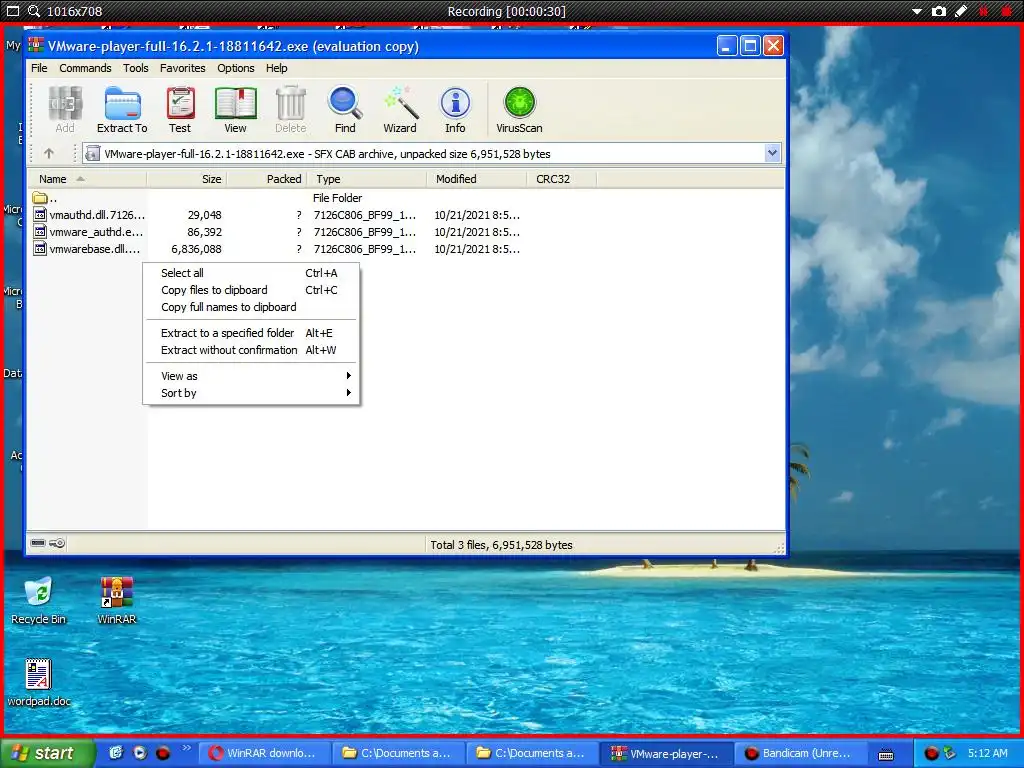Select vmware_authd.e... file icon

pos(40,232)
